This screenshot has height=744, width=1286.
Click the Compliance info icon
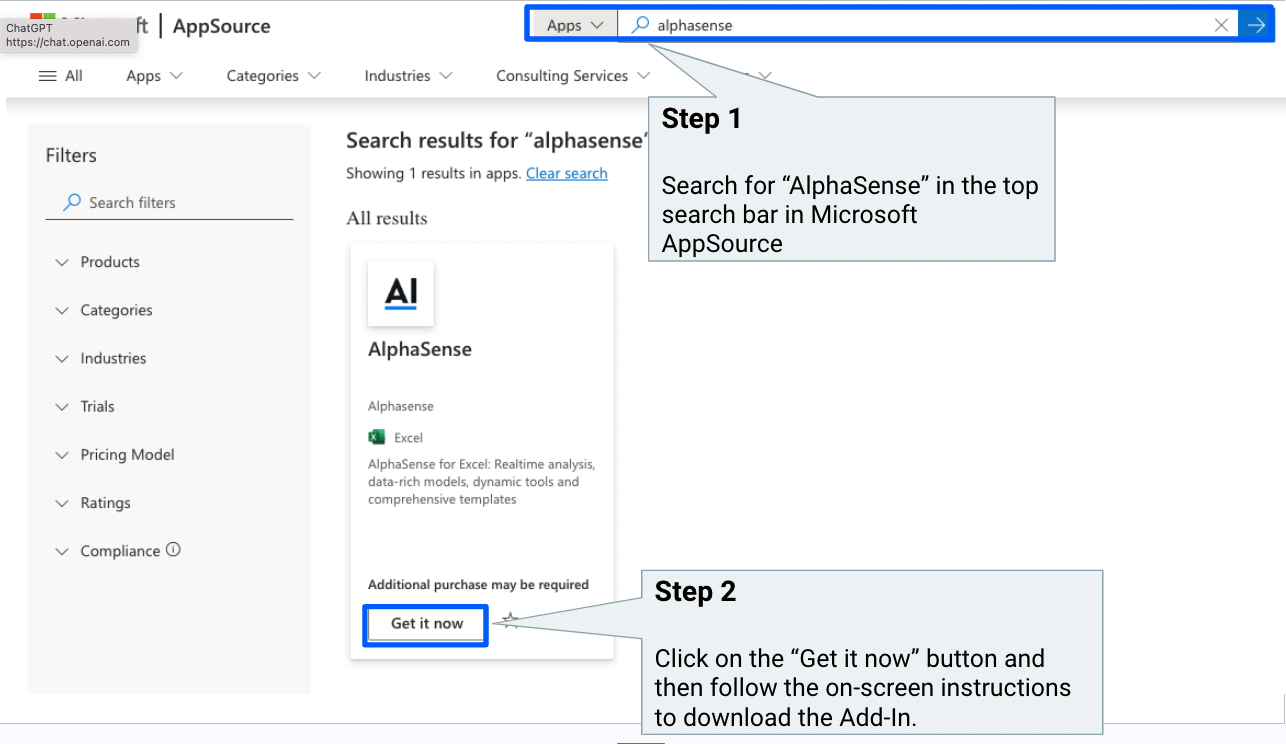tap(173, 549)
